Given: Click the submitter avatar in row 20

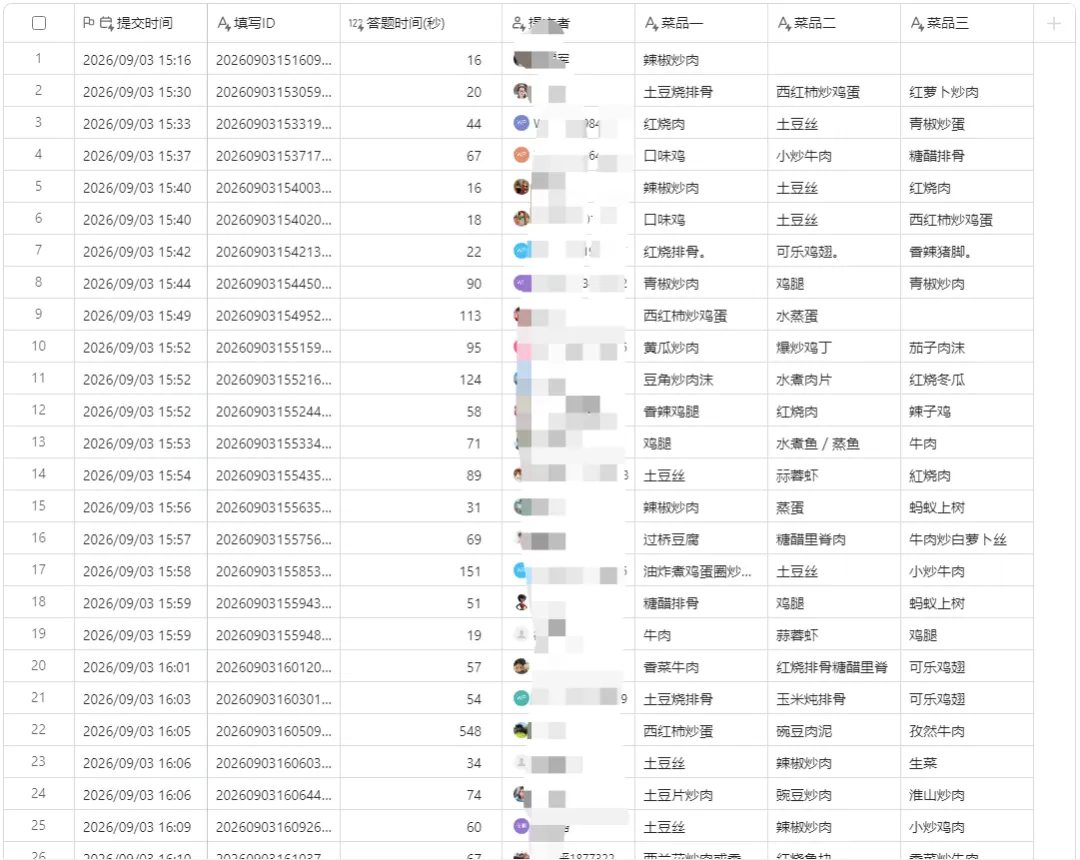Looking at the screenshot, I should click(521, 667).
